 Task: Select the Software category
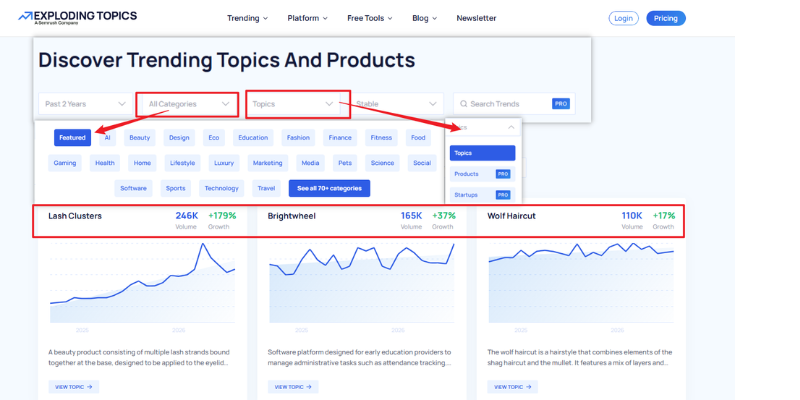pyautogui.click(x=134, y=188)
